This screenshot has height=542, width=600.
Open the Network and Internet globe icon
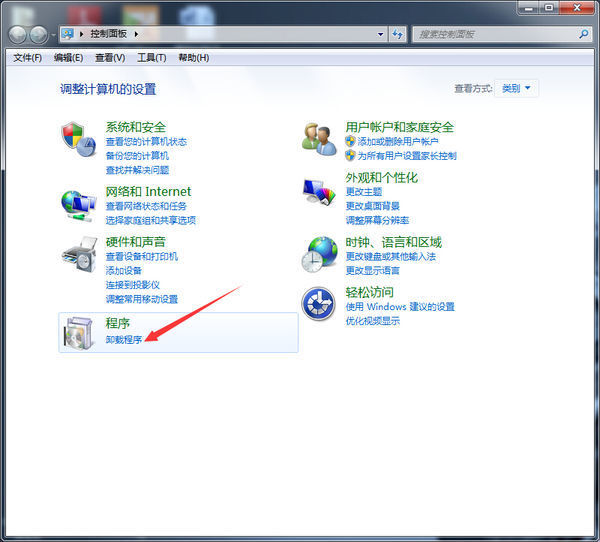tap(78, 206)
